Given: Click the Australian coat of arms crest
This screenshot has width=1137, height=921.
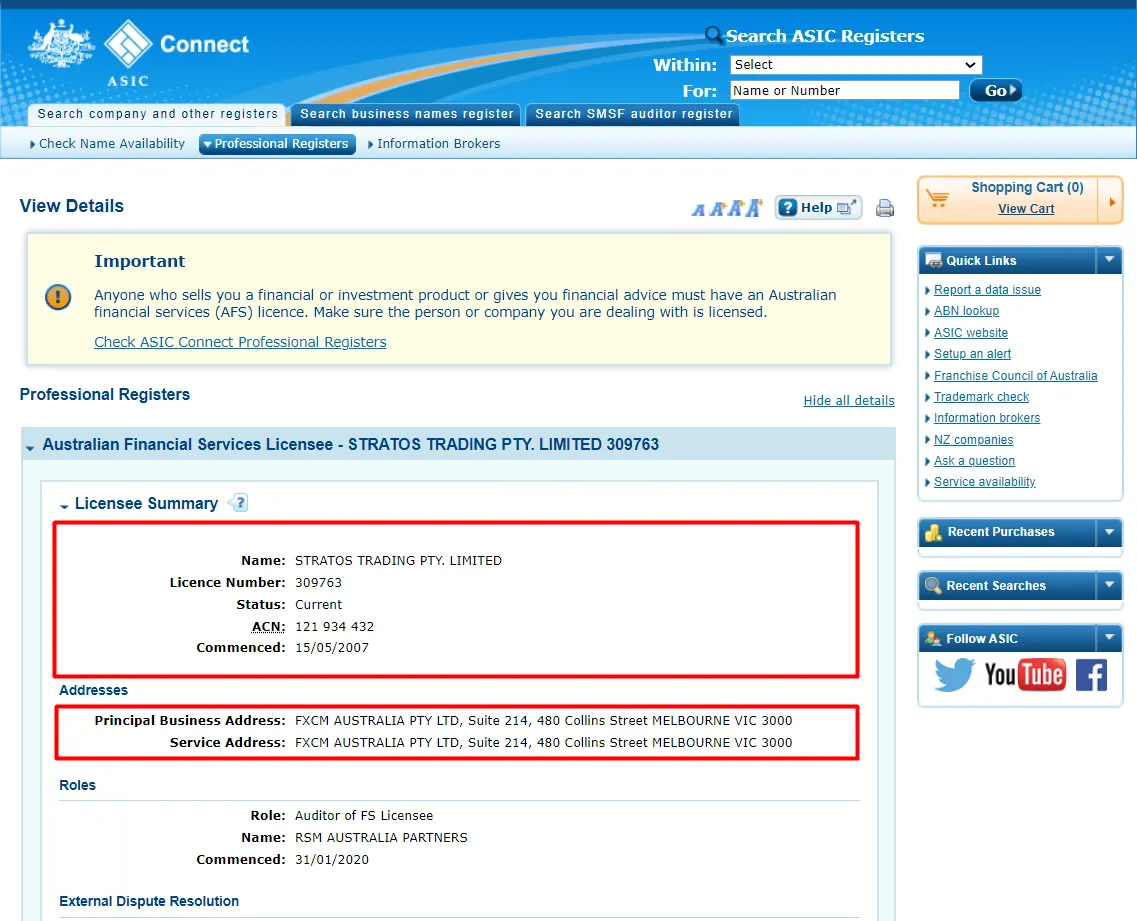Looking at the screenshot, I should [61, 44].
